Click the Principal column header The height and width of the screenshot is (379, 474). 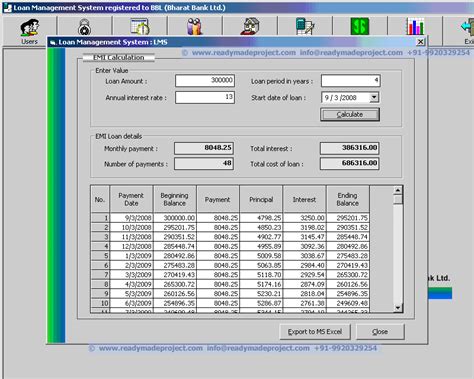pyautogui.click(x=261, y=199)
